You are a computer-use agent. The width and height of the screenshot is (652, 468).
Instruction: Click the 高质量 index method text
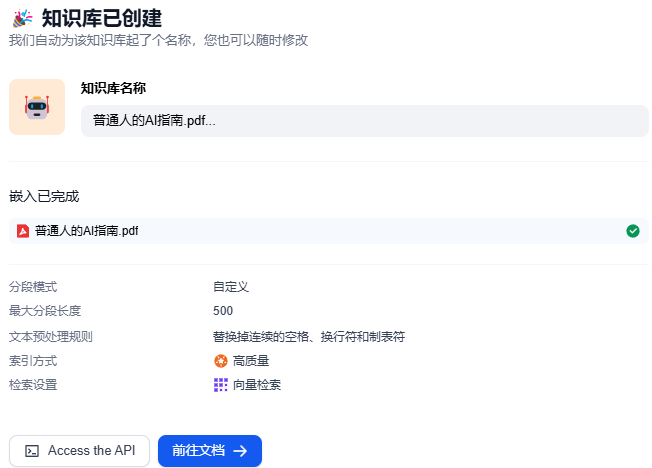[x=251, y=361]
